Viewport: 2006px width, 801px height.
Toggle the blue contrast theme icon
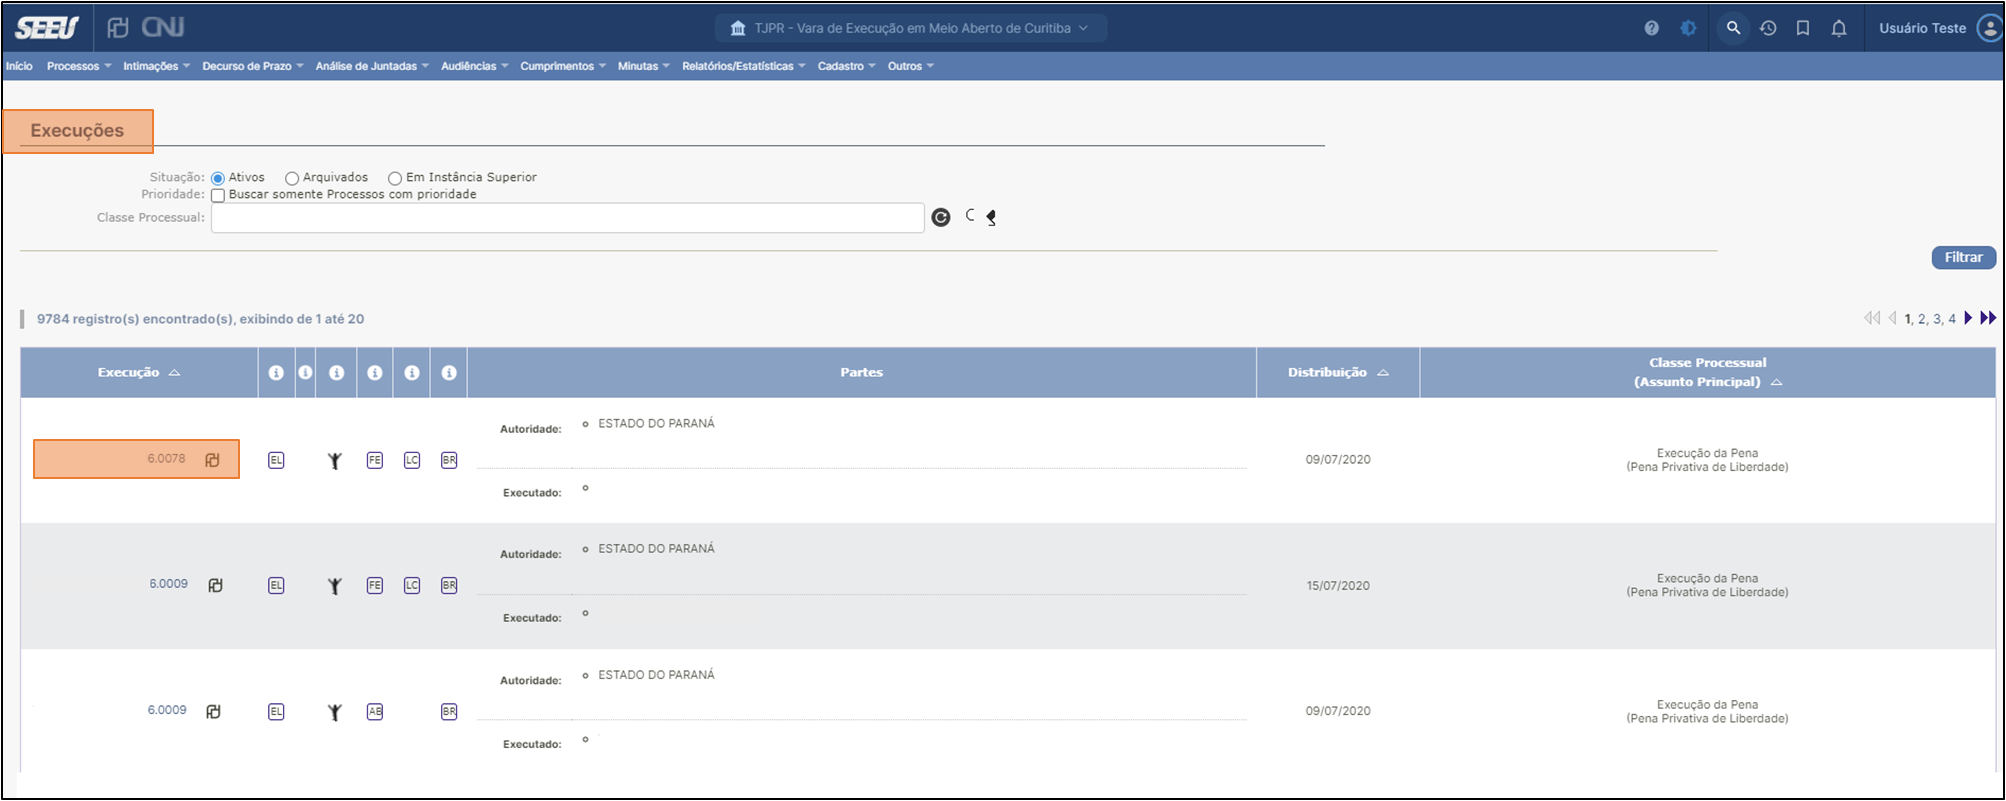(1688, 28)
